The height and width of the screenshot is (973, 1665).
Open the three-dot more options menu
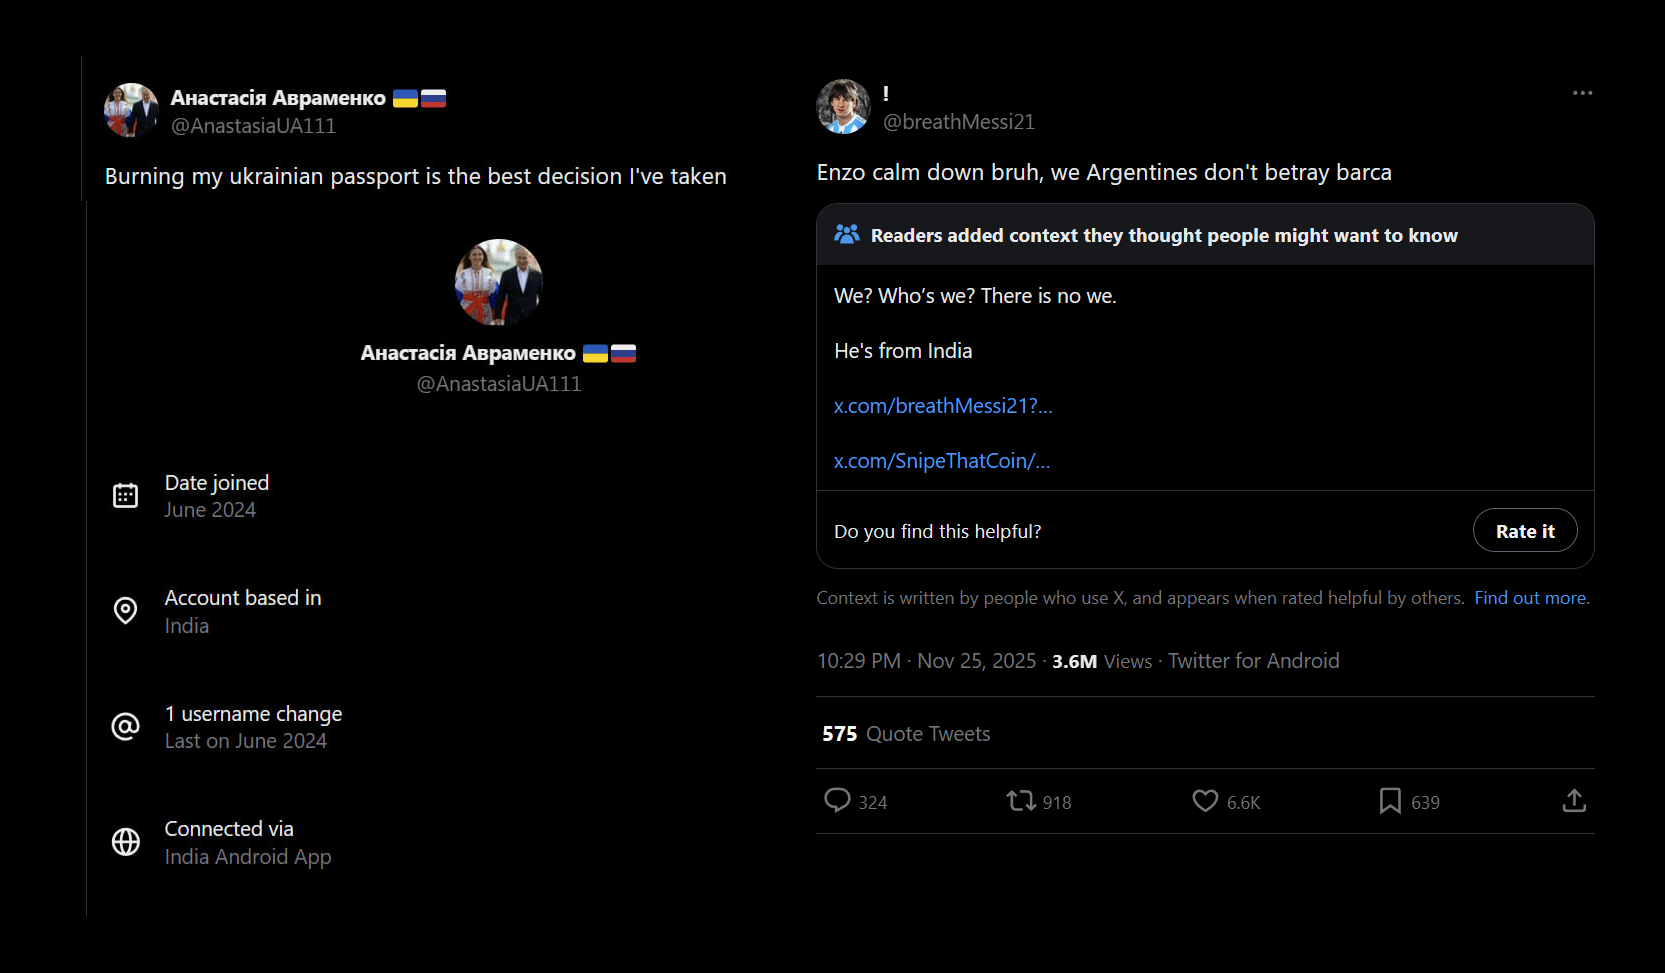(x=1582, y=93)
